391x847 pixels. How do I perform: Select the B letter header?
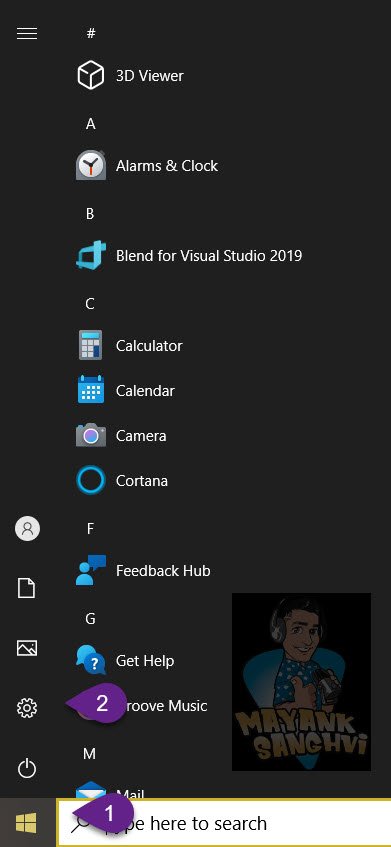click(90, 214)
